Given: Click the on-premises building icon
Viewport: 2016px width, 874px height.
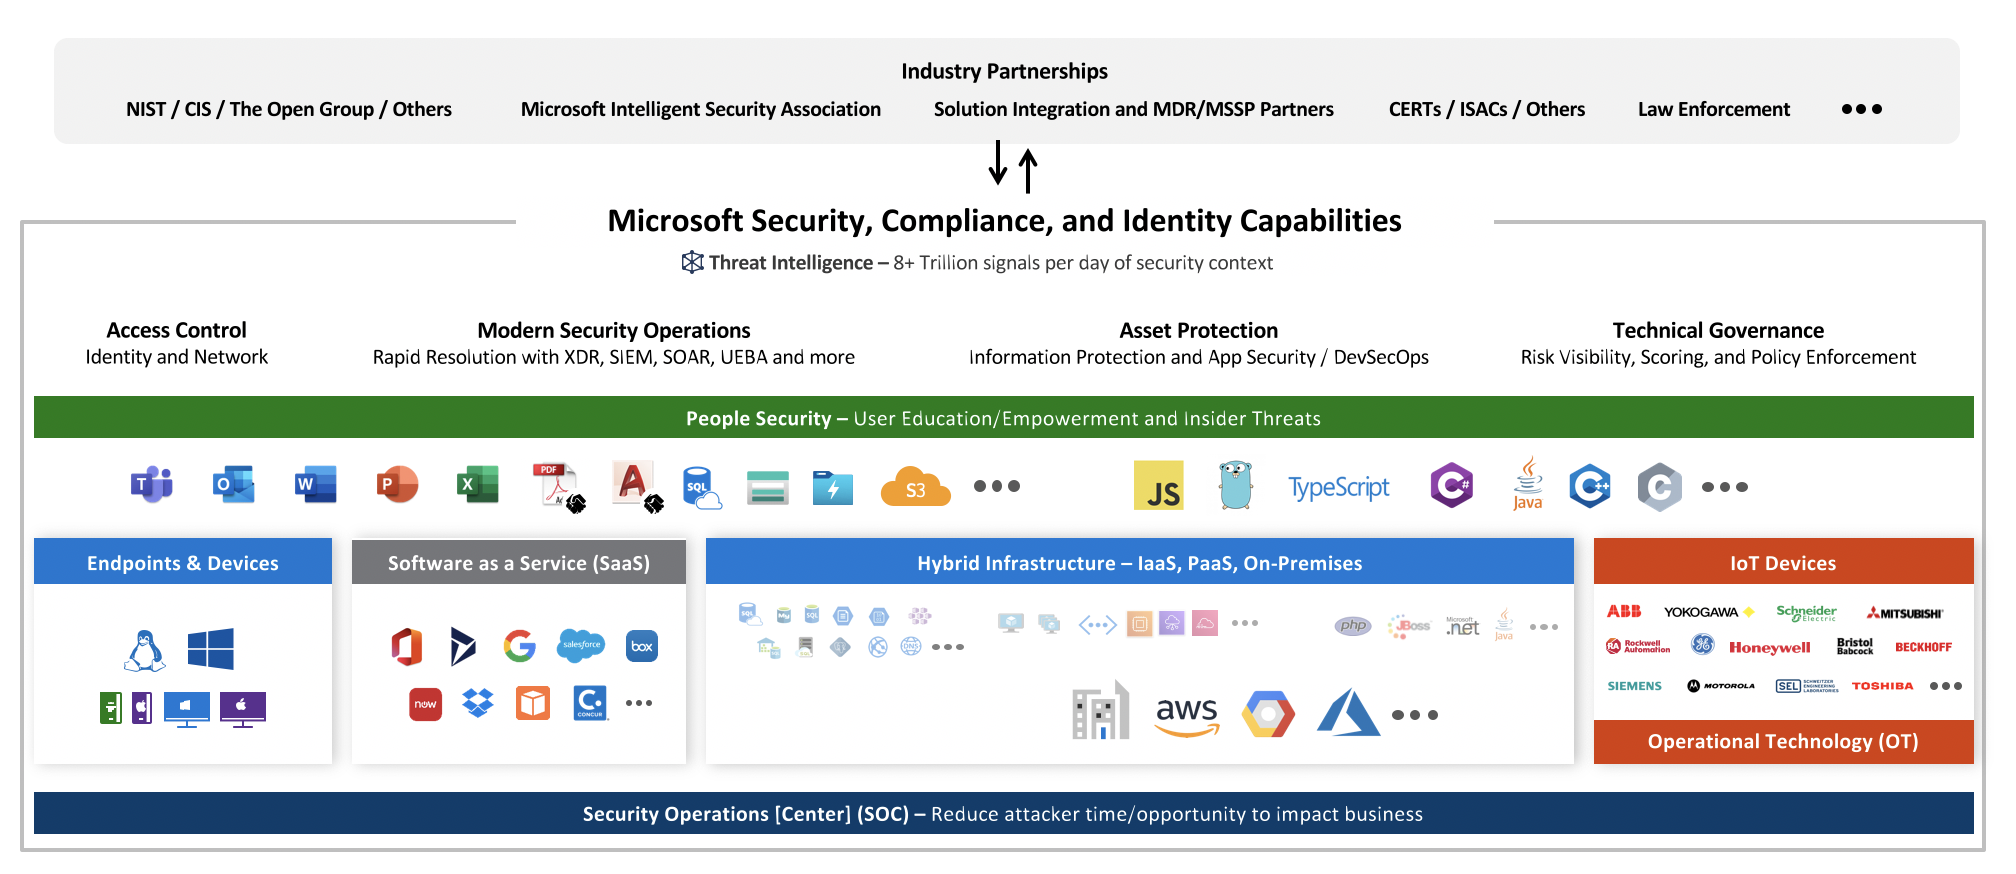Looking at the screenshot, I should [x=1101, y=711].
